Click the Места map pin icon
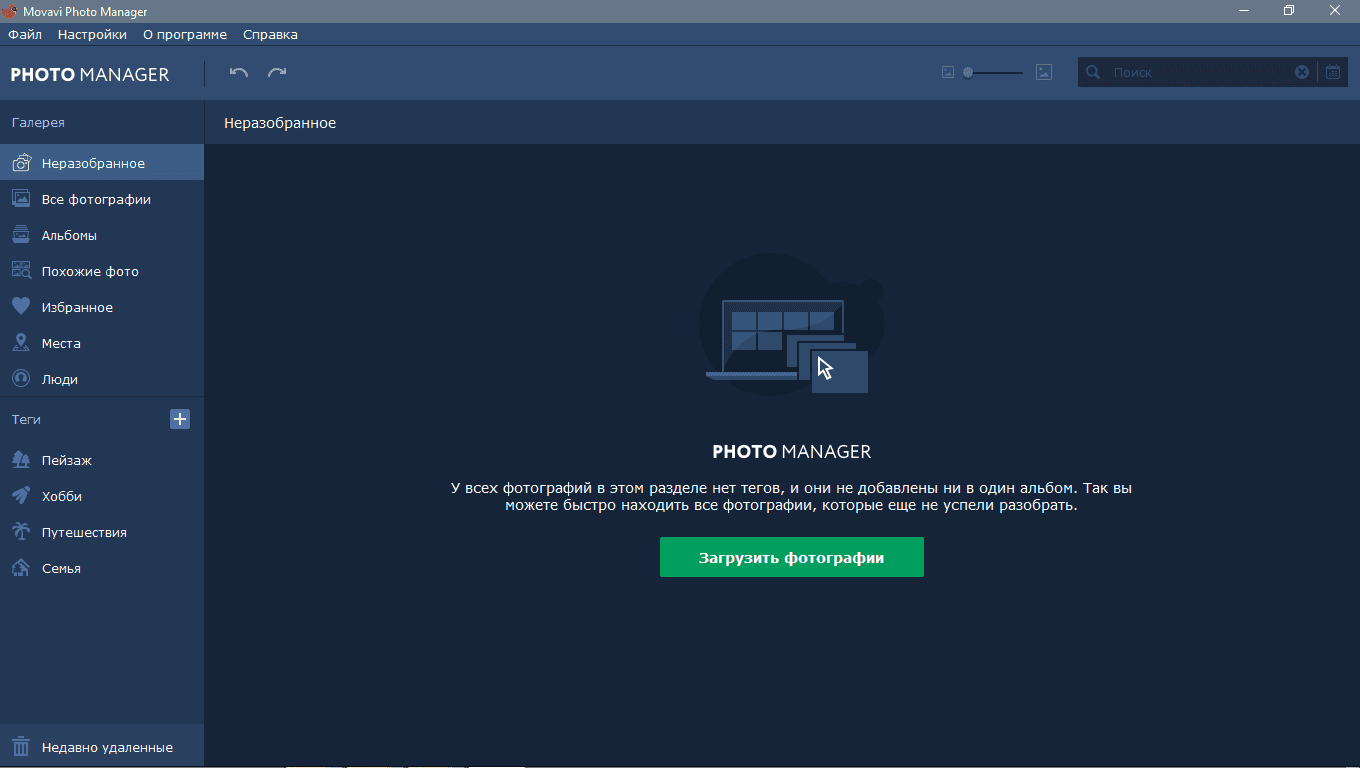 point(21,343)
